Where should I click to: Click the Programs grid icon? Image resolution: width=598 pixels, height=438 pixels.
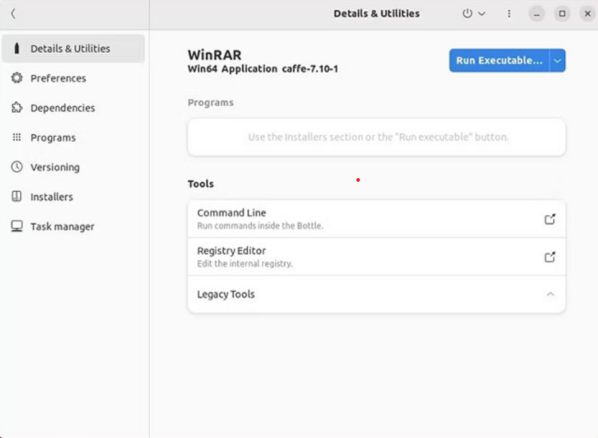click(16, 137)
